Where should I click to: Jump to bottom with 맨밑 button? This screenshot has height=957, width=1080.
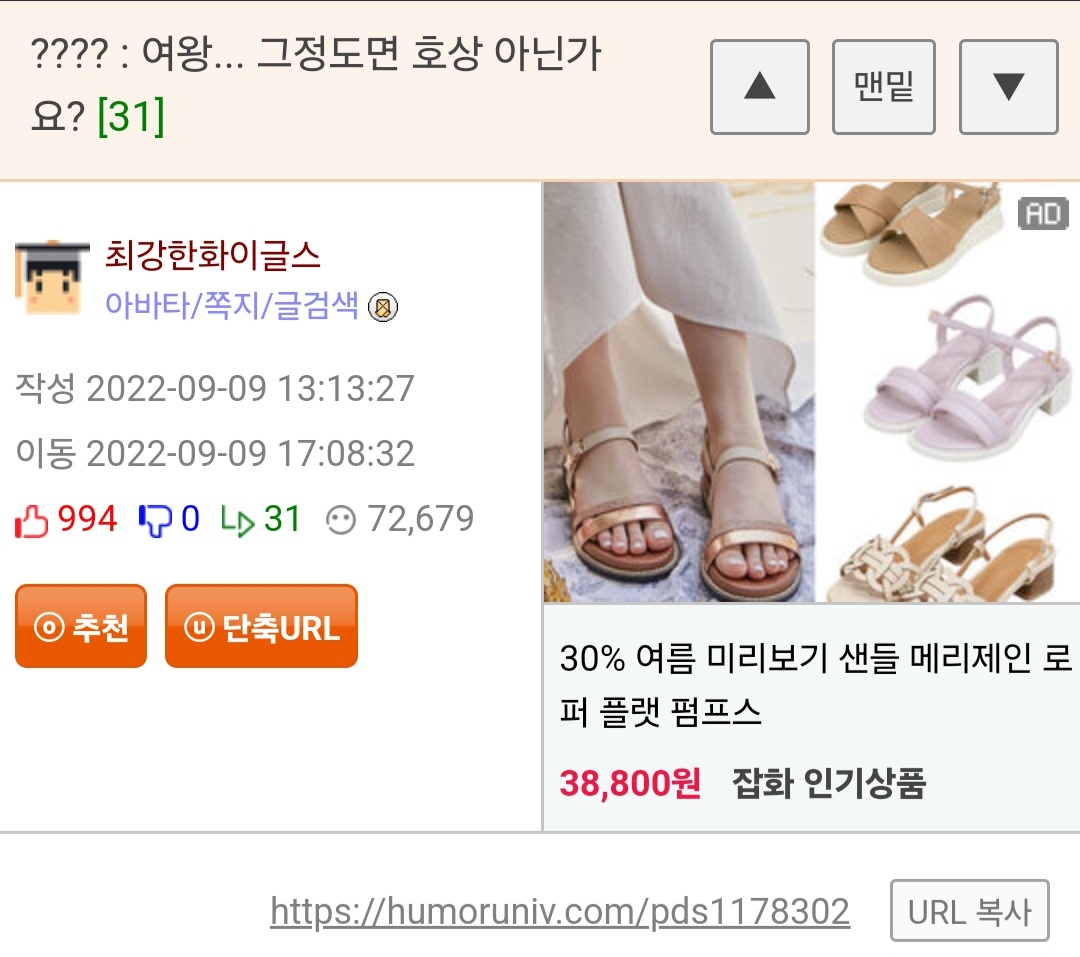coord(884,87)
